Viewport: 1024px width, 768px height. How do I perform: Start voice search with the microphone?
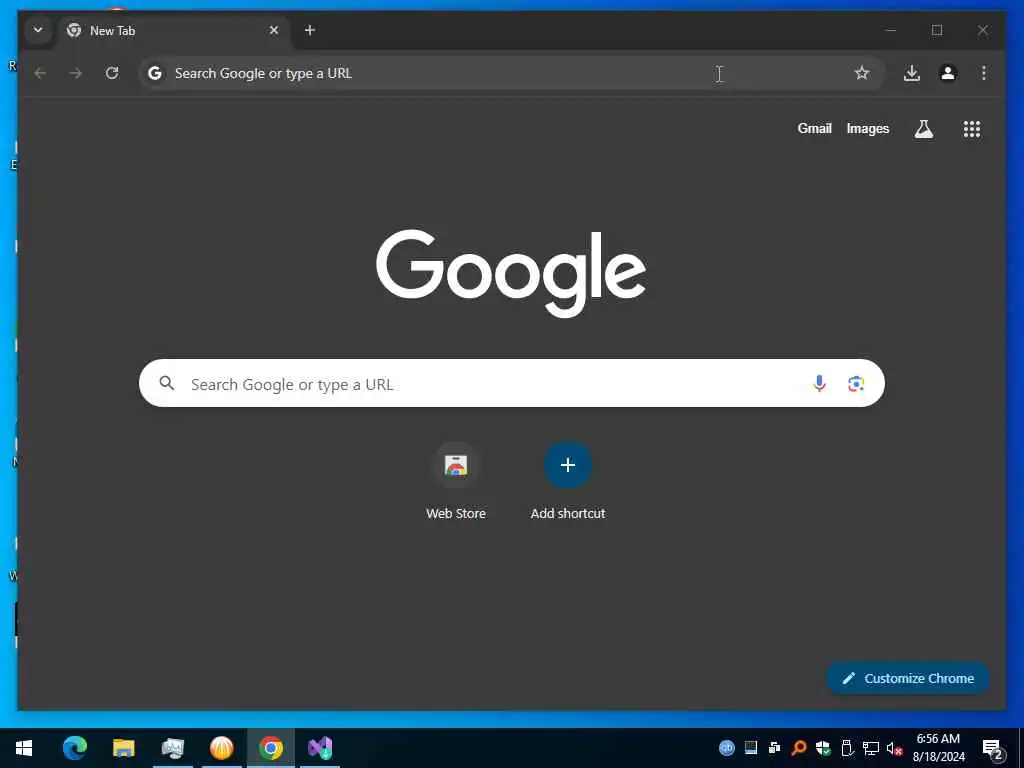coord(819,383)
